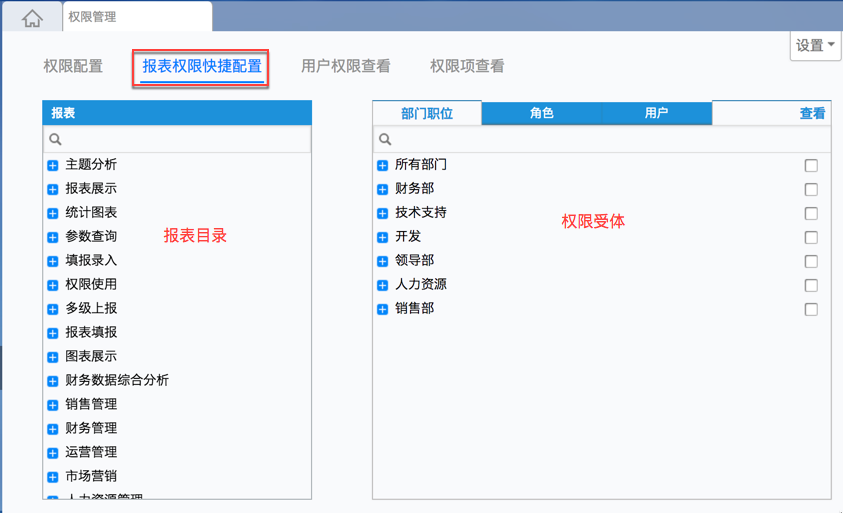Expand the 多级上报 folder
Screen dimensions: 843x513
(53, 309)
